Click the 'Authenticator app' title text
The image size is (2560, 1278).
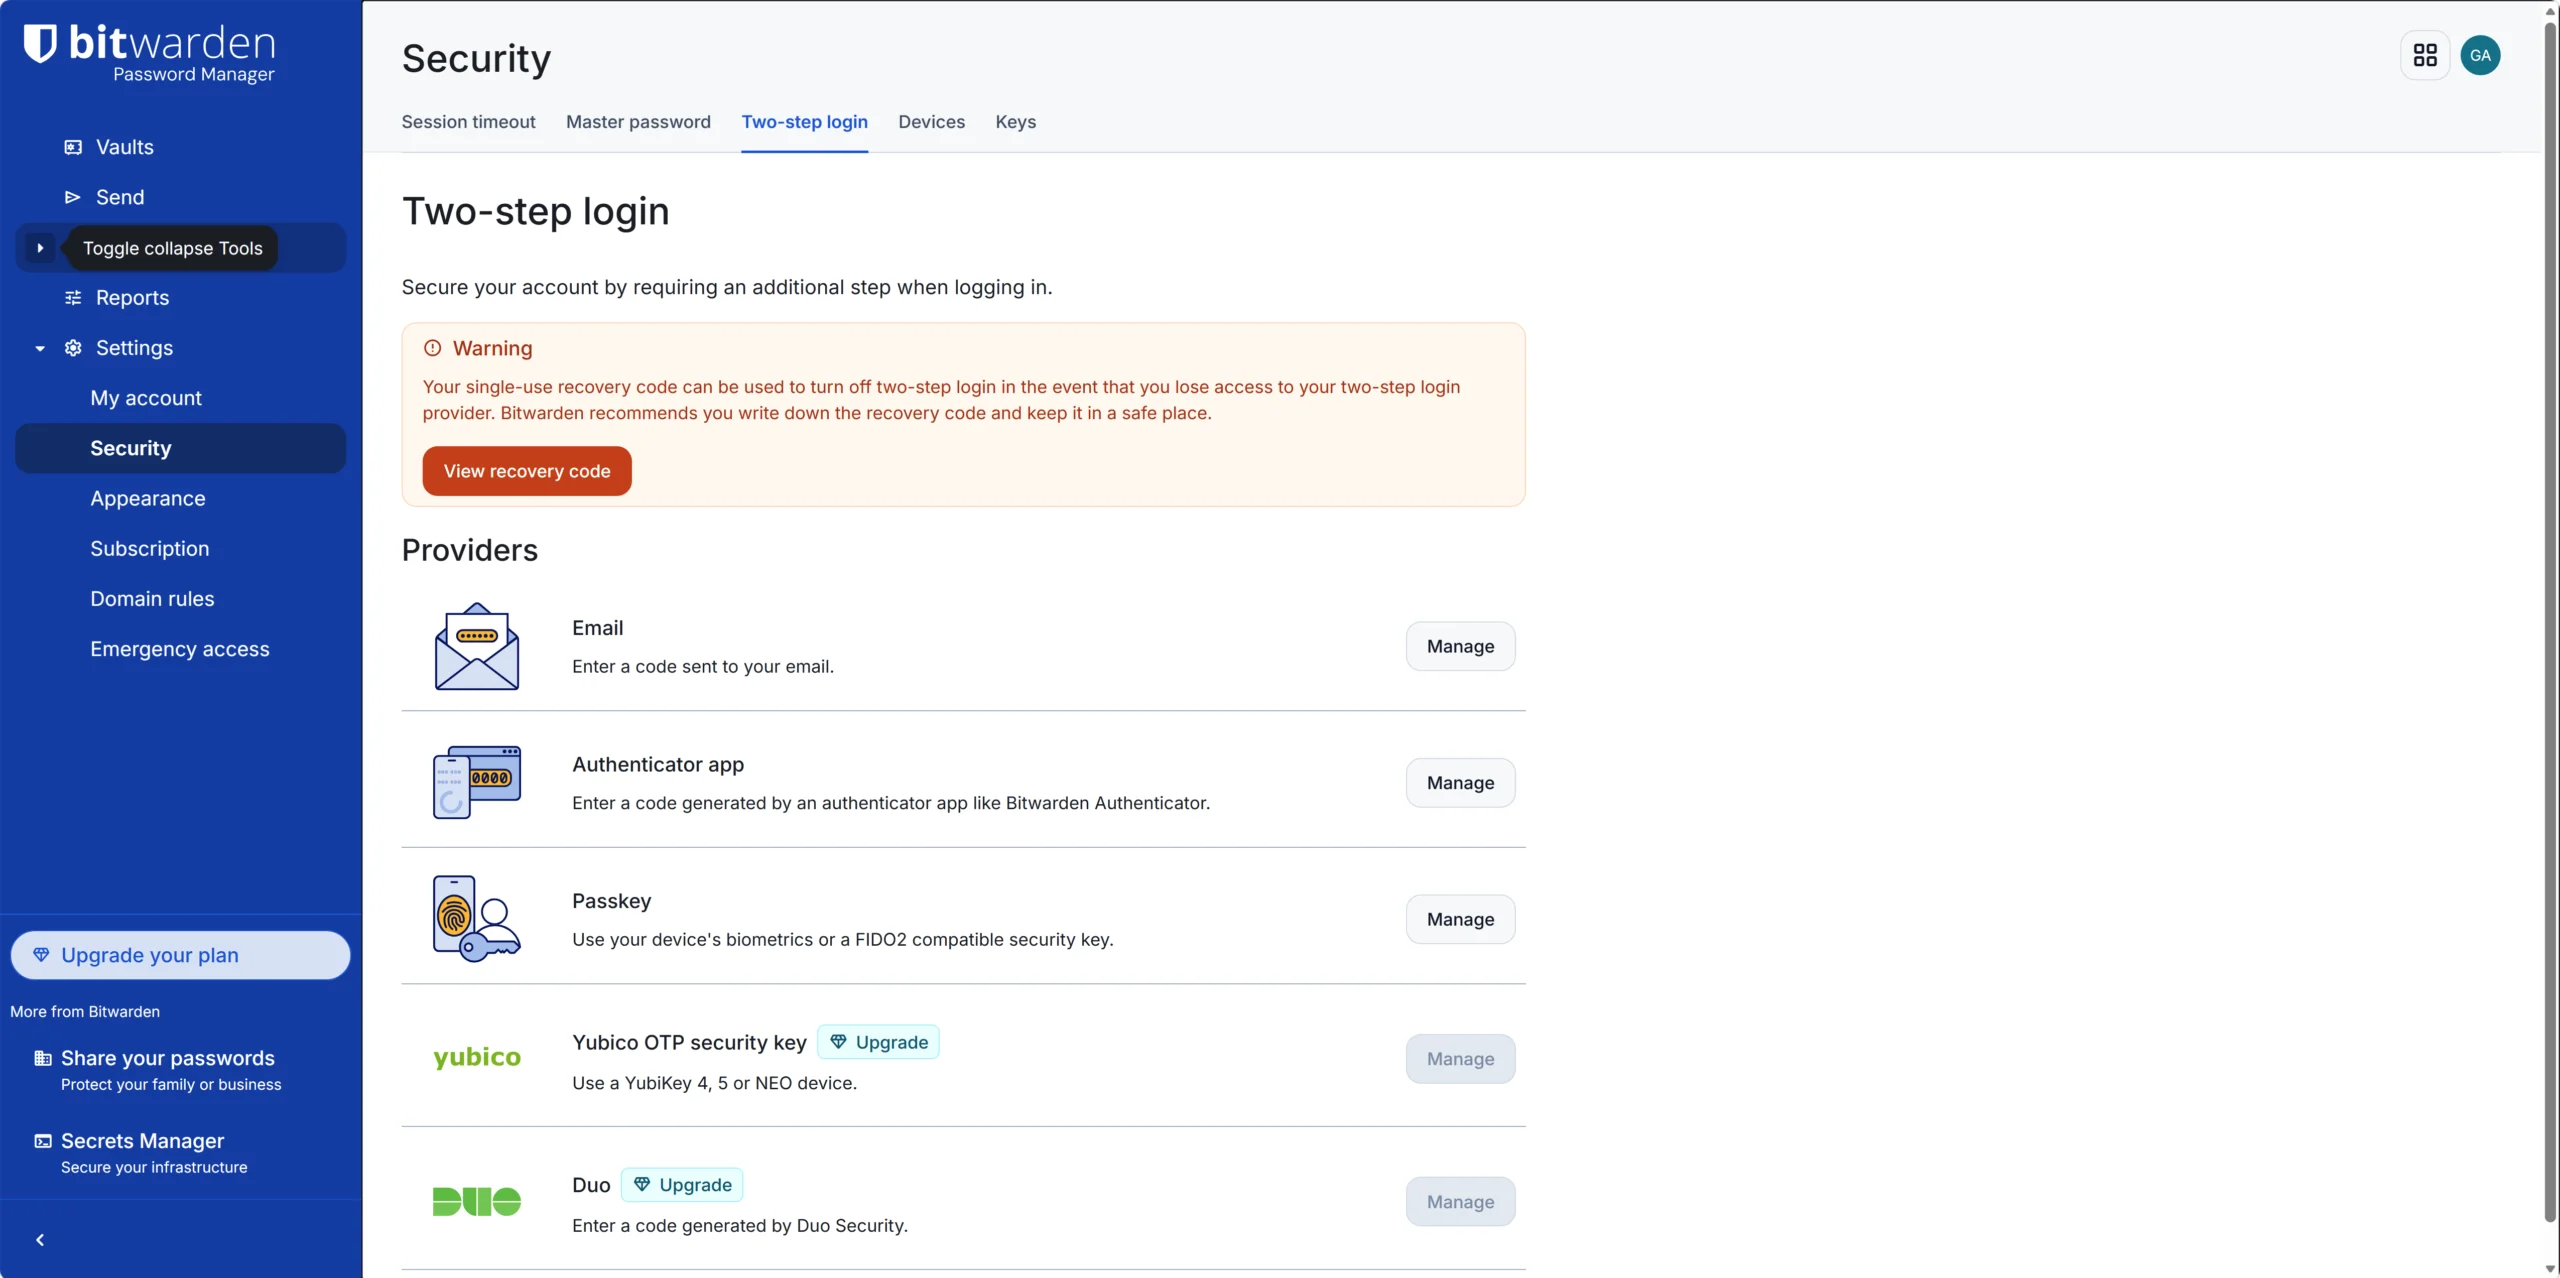(658, 764)
